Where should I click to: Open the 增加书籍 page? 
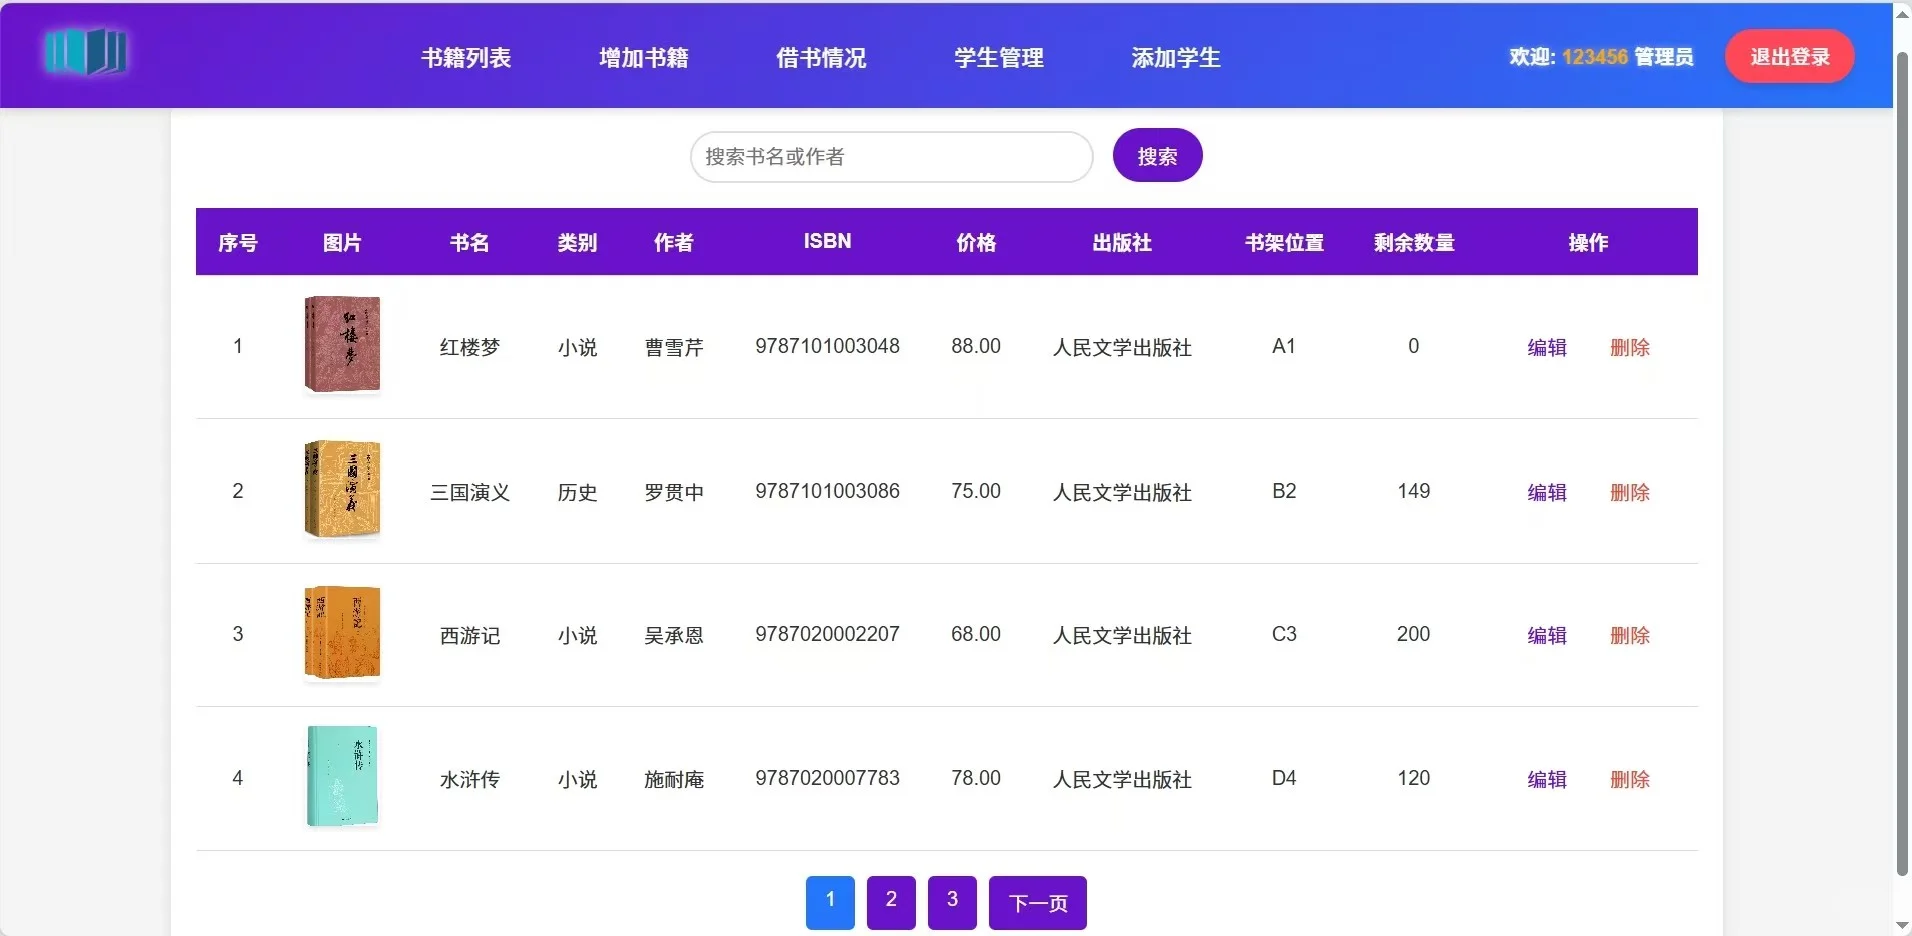[x=642, y=57]
